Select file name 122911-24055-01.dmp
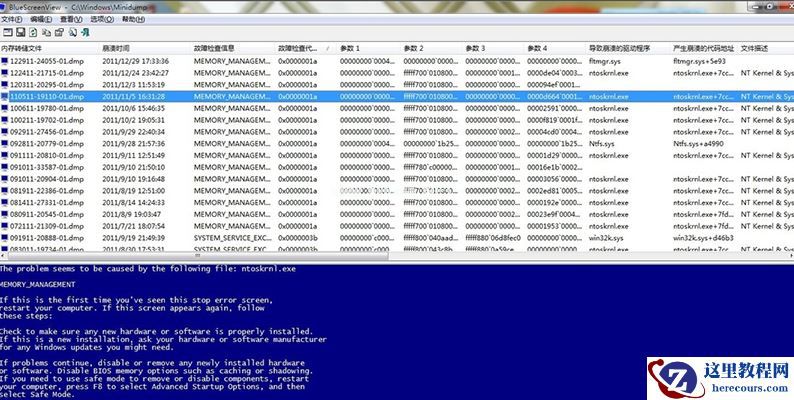Image resolution: width=794 pixels, height=400 pixels. click(47, 61)
